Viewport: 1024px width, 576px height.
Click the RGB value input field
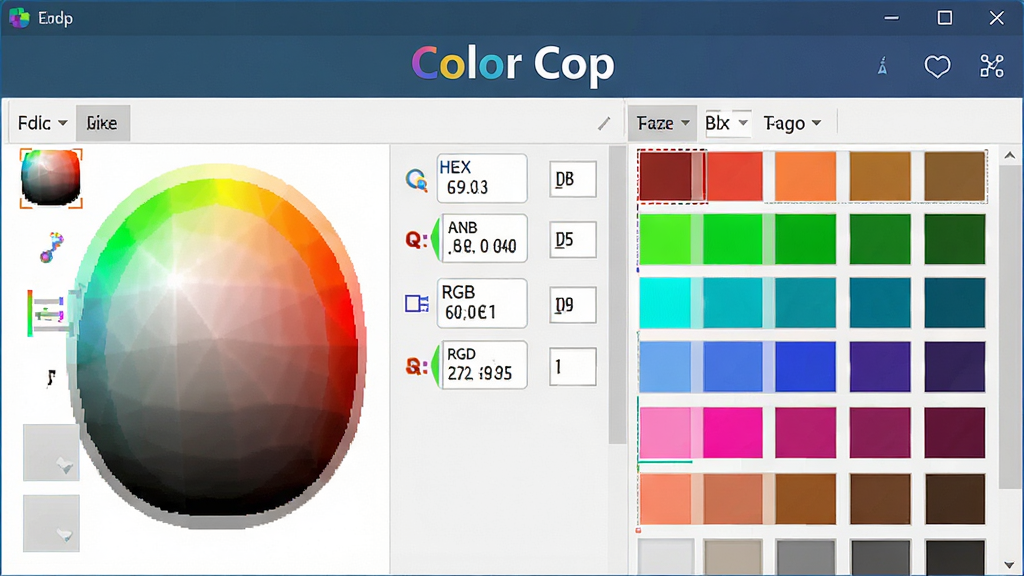[482, 303]
